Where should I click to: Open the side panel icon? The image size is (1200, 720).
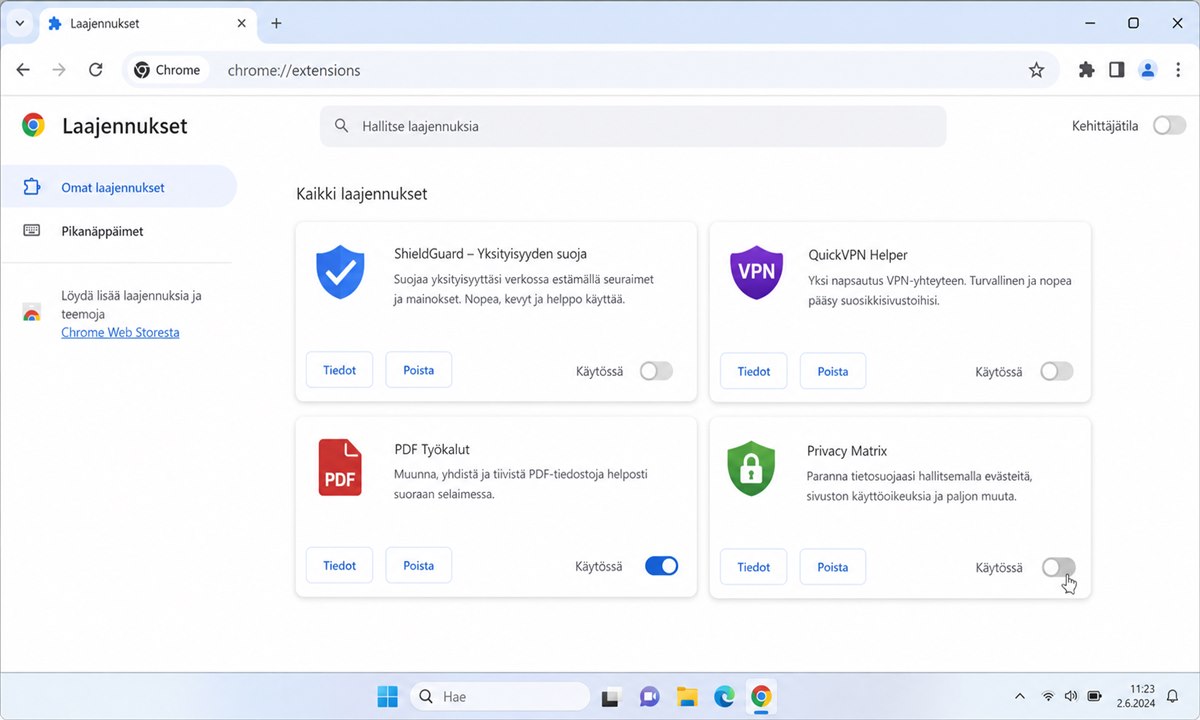[x=1117, y=70]
